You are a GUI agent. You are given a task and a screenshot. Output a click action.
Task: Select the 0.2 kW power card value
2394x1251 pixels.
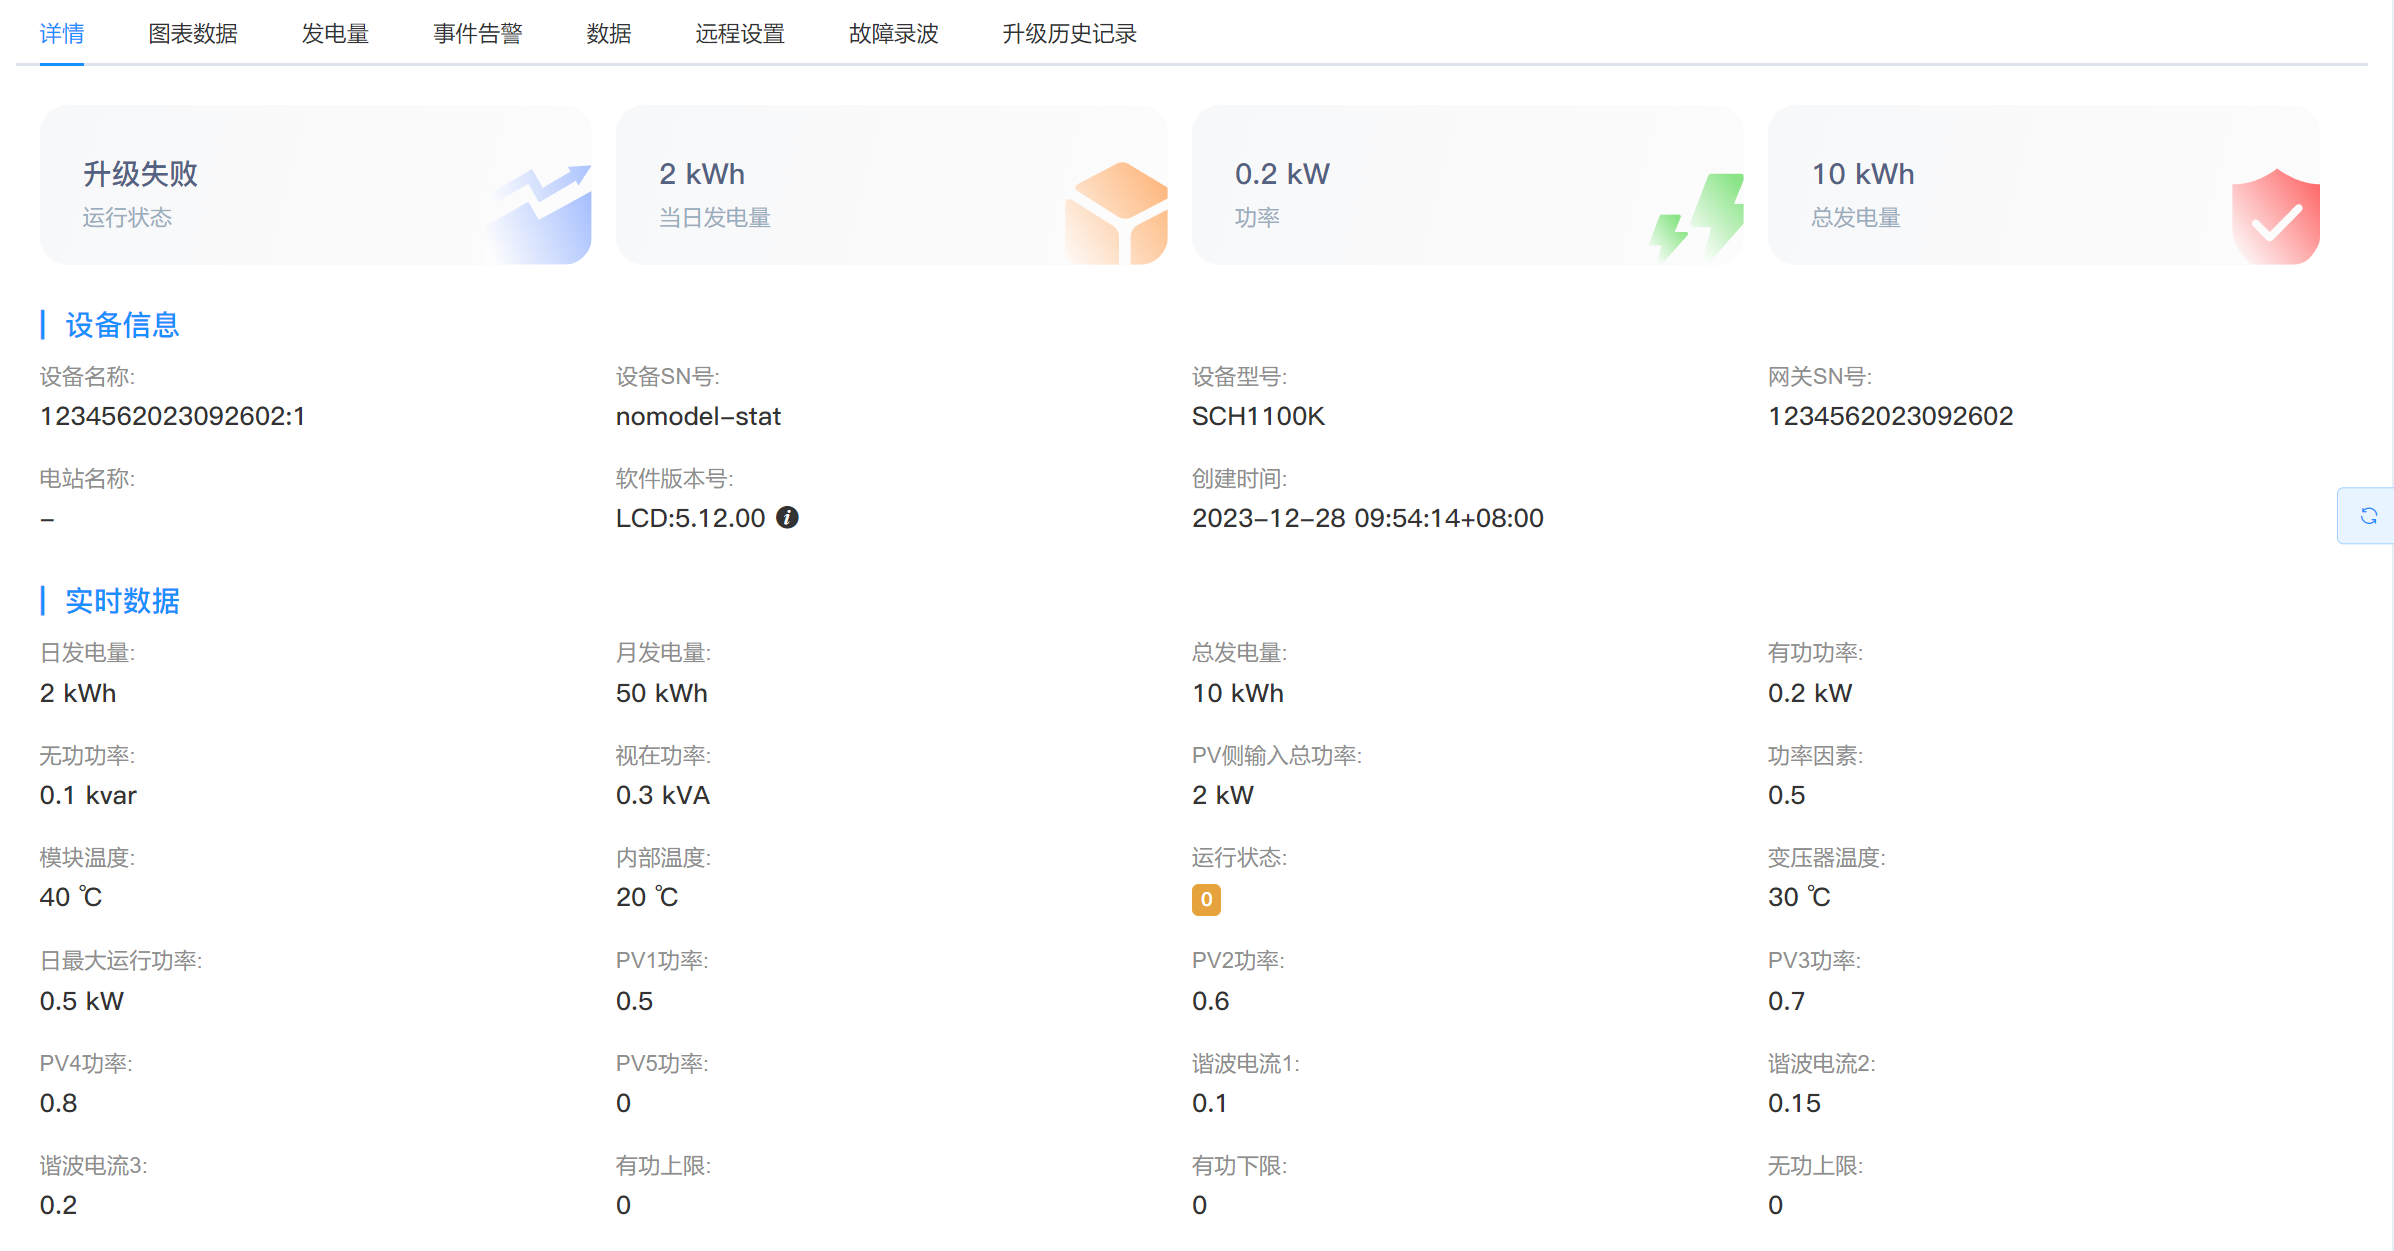point(1282,174)
